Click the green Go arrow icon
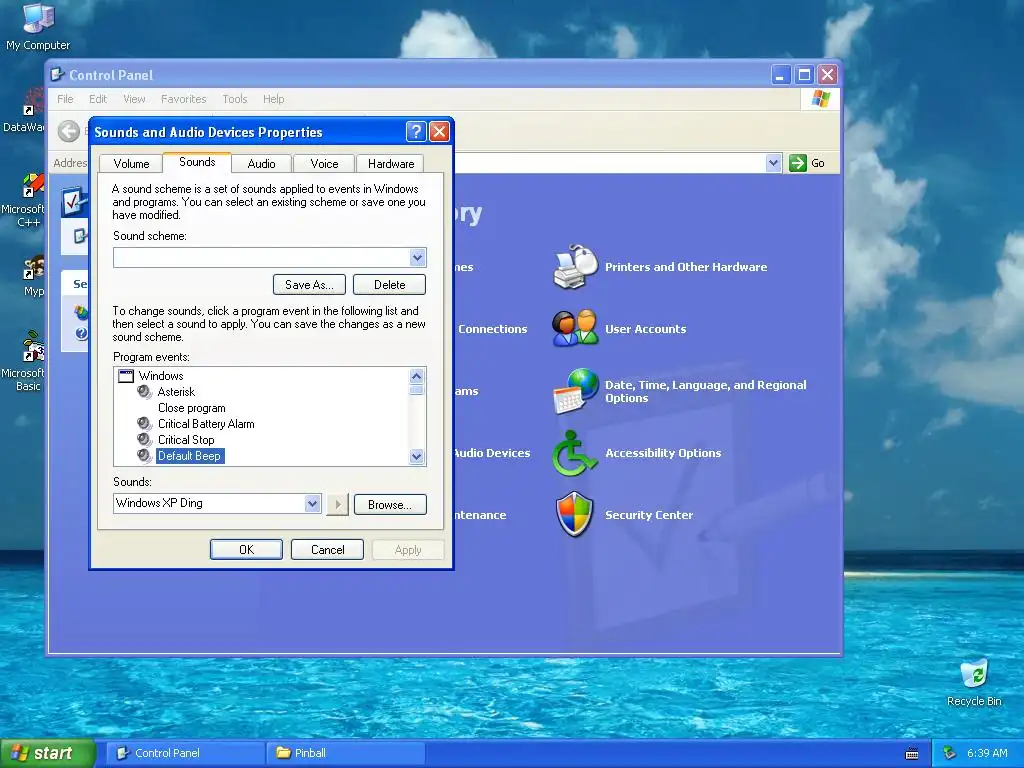The height and width of the screenshot is (768, 1024). coord(797,163)
